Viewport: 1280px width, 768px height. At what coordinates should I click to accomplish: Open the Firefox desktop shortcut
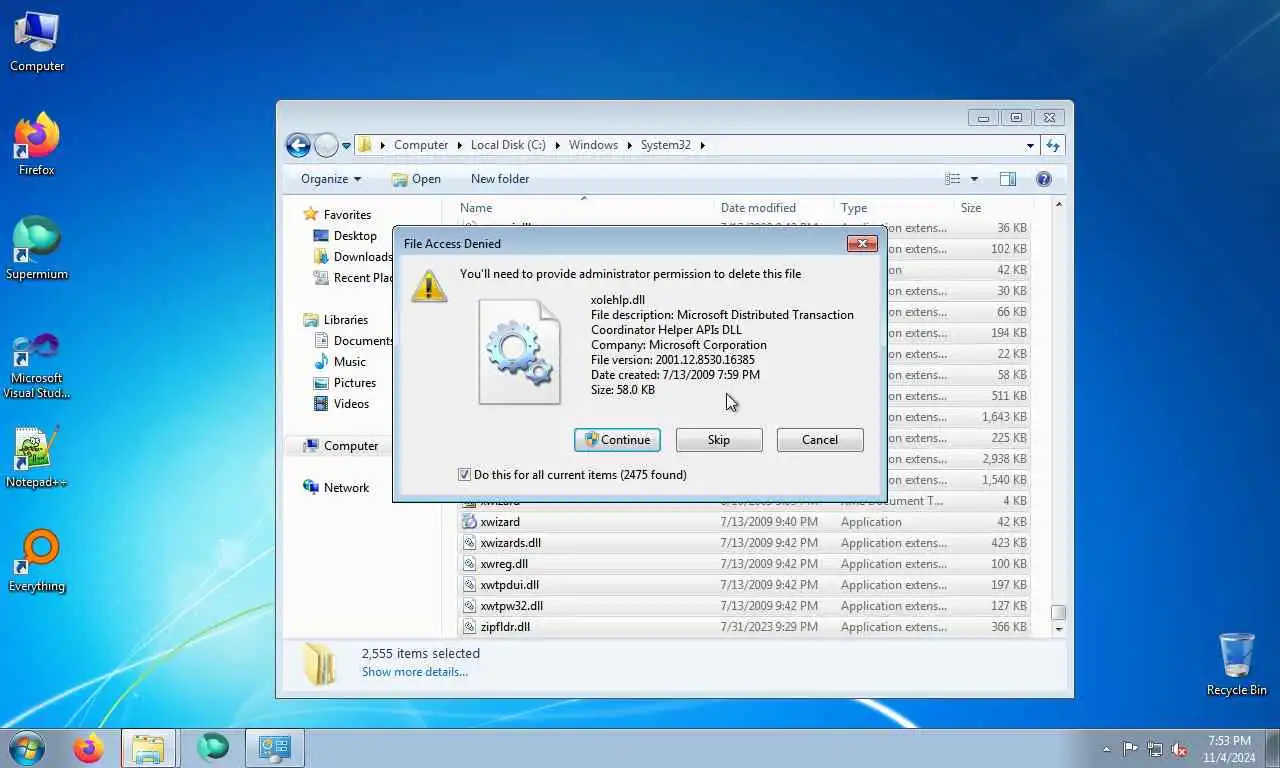point(37,146)
